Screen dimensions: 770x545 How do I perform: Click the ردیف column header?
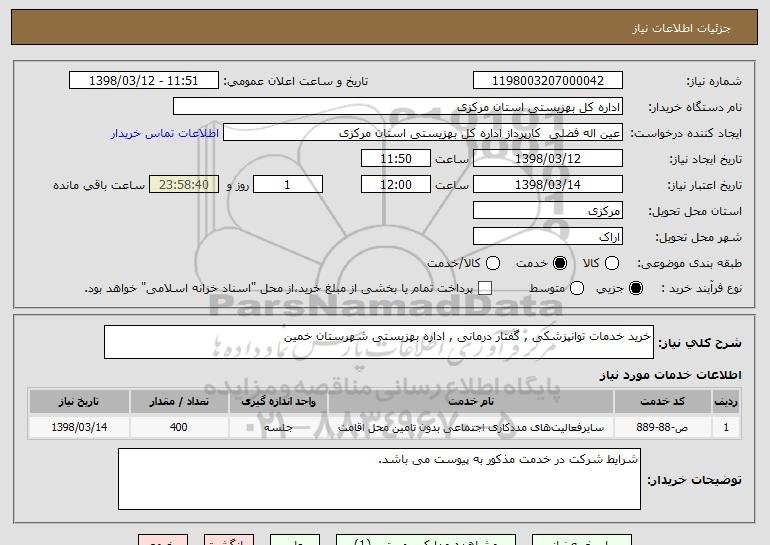tap(726, 402)
